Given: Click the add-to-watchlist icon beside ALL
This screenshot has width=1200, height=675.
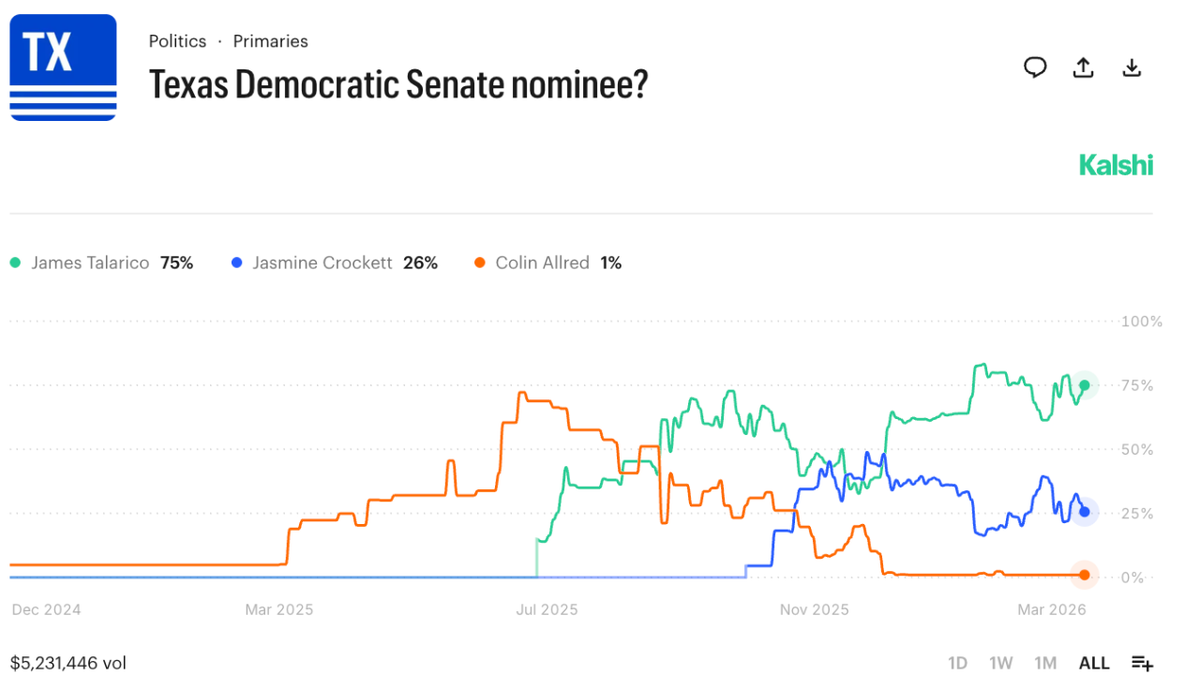Looking at the screenshot, I should pyautogui.click(x=1142, y=662).
